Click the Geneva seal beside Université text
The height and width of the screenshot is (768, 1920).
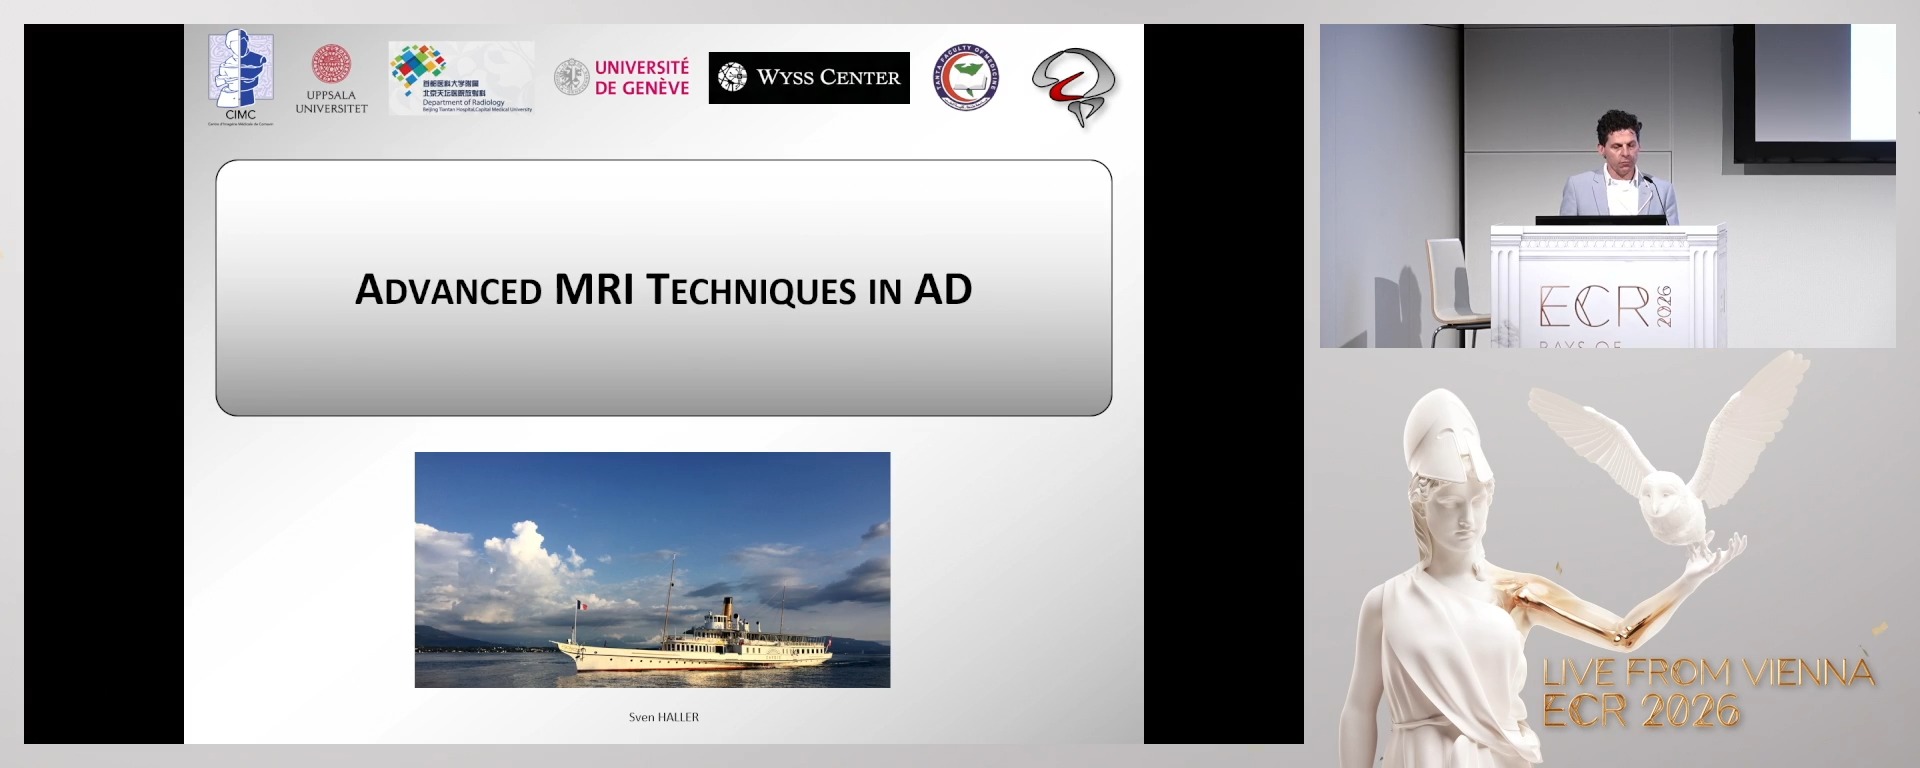point(572,77)
